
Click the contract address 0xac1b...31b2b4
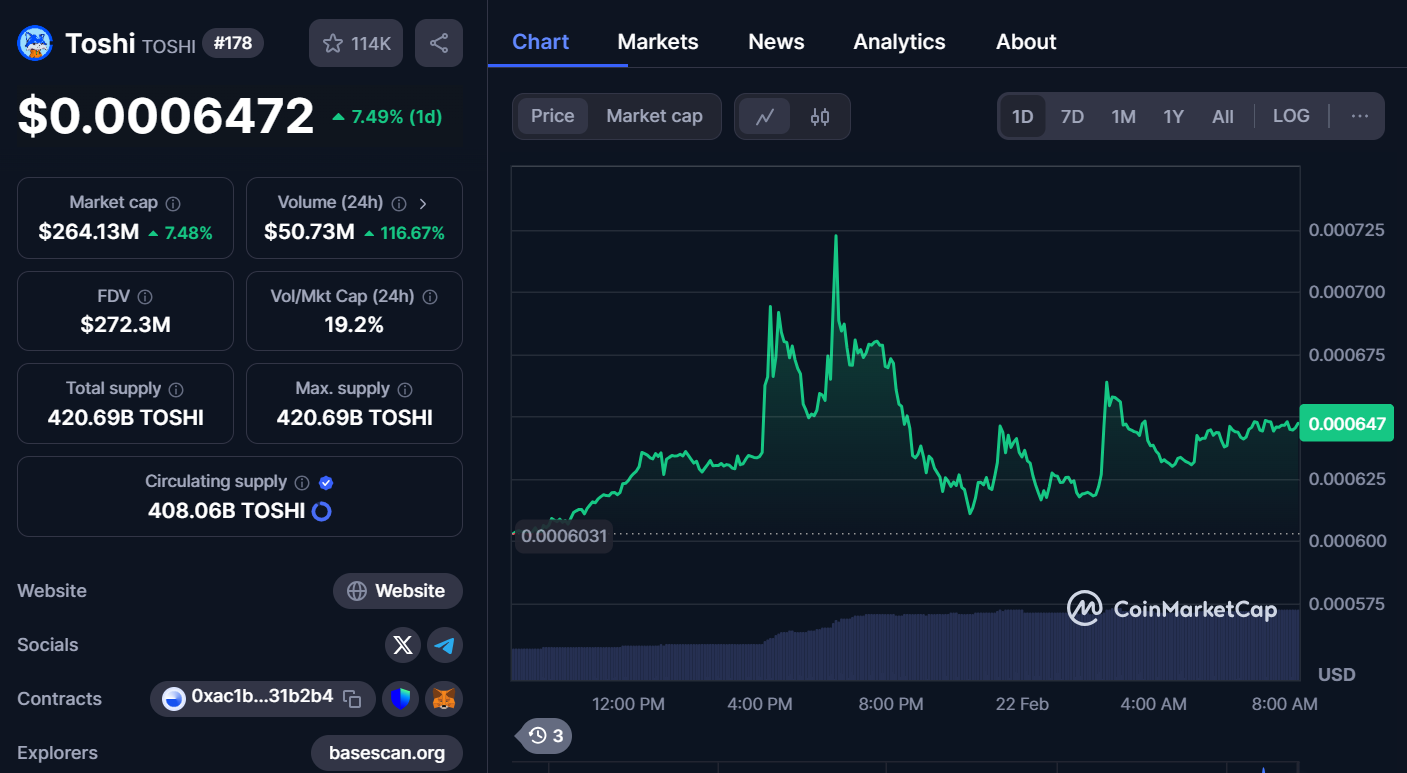262,697
